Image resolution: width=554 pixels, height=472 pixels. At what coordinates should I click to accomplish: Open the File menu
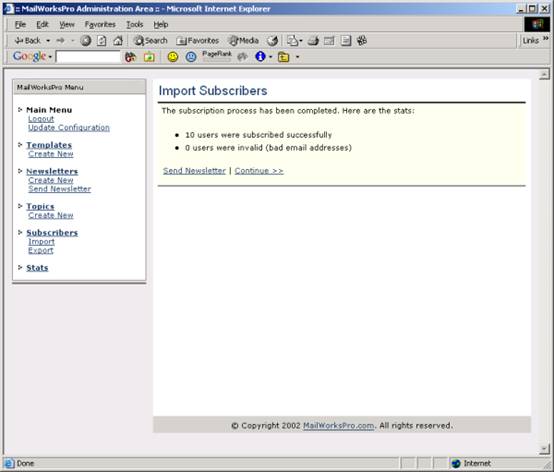pyautogui.click(x=20, y=24)
